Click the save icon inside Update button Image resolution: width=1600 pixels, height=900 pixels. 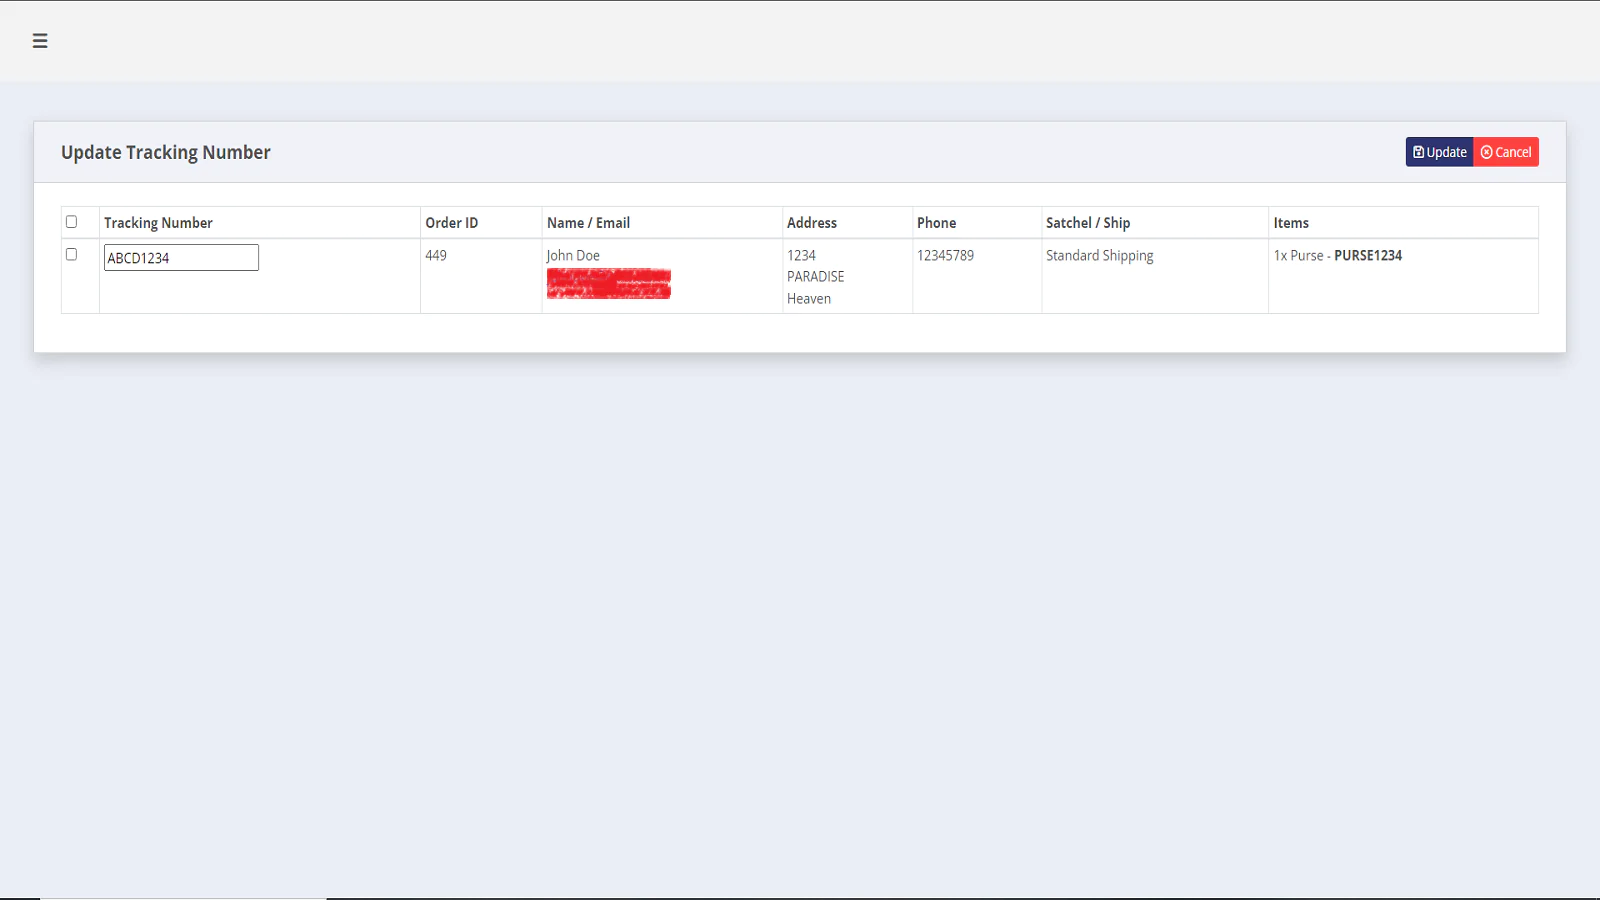pos(1419,151)
